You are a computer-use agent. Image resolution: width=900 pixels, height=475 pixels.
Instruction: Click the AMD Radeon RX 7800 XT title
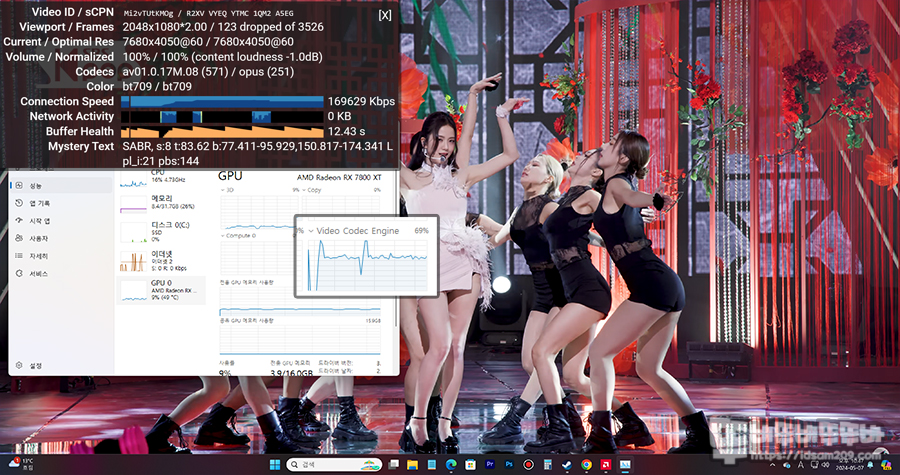pos(339,177)
